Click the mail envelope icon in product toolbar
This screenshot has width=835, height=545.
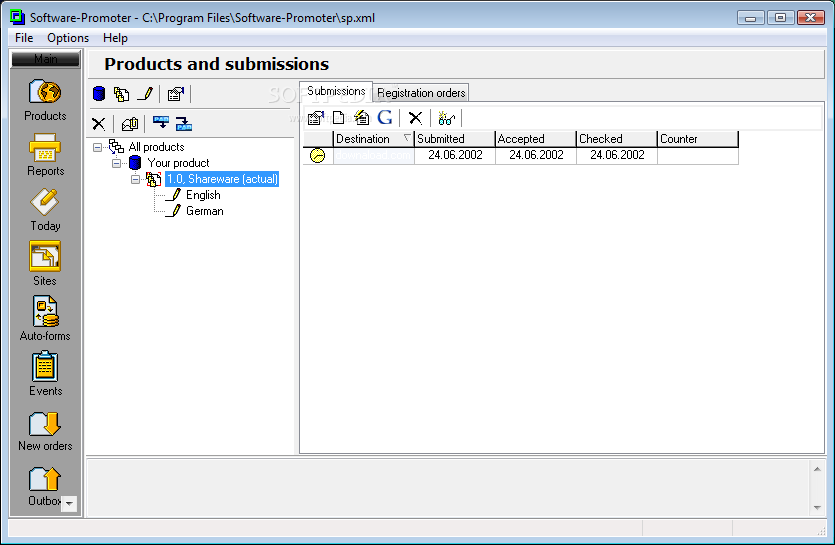[130, 124]
